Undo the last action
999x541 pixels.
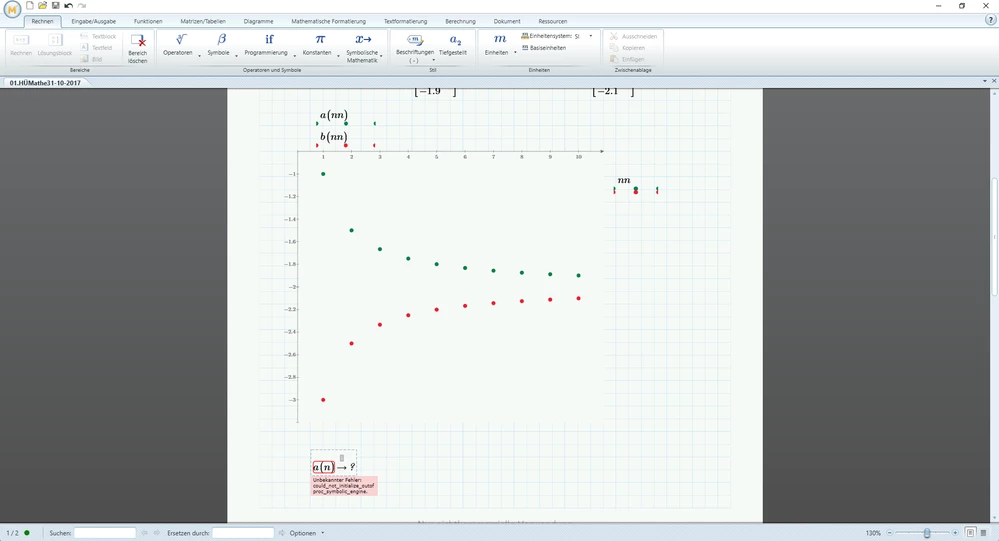click(x=68, y=6)
